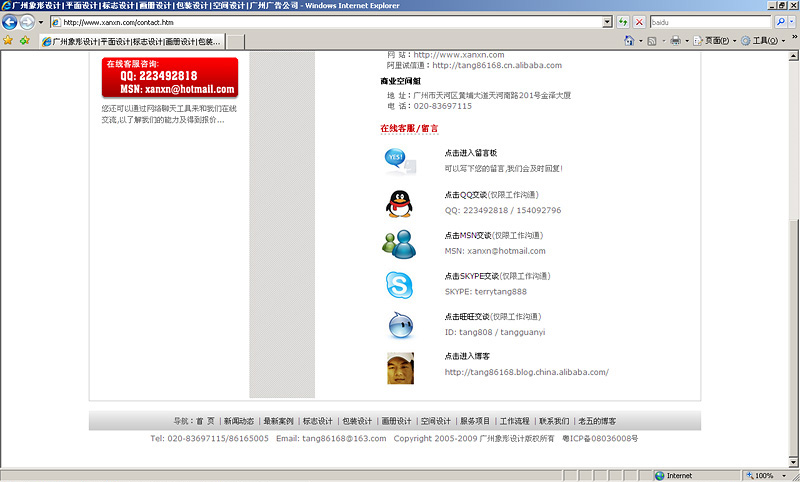Image resolution: width=800 pixels, height=482 pixels.
Task: Click the blue Skype S icon
Action: tap(399, 285)
